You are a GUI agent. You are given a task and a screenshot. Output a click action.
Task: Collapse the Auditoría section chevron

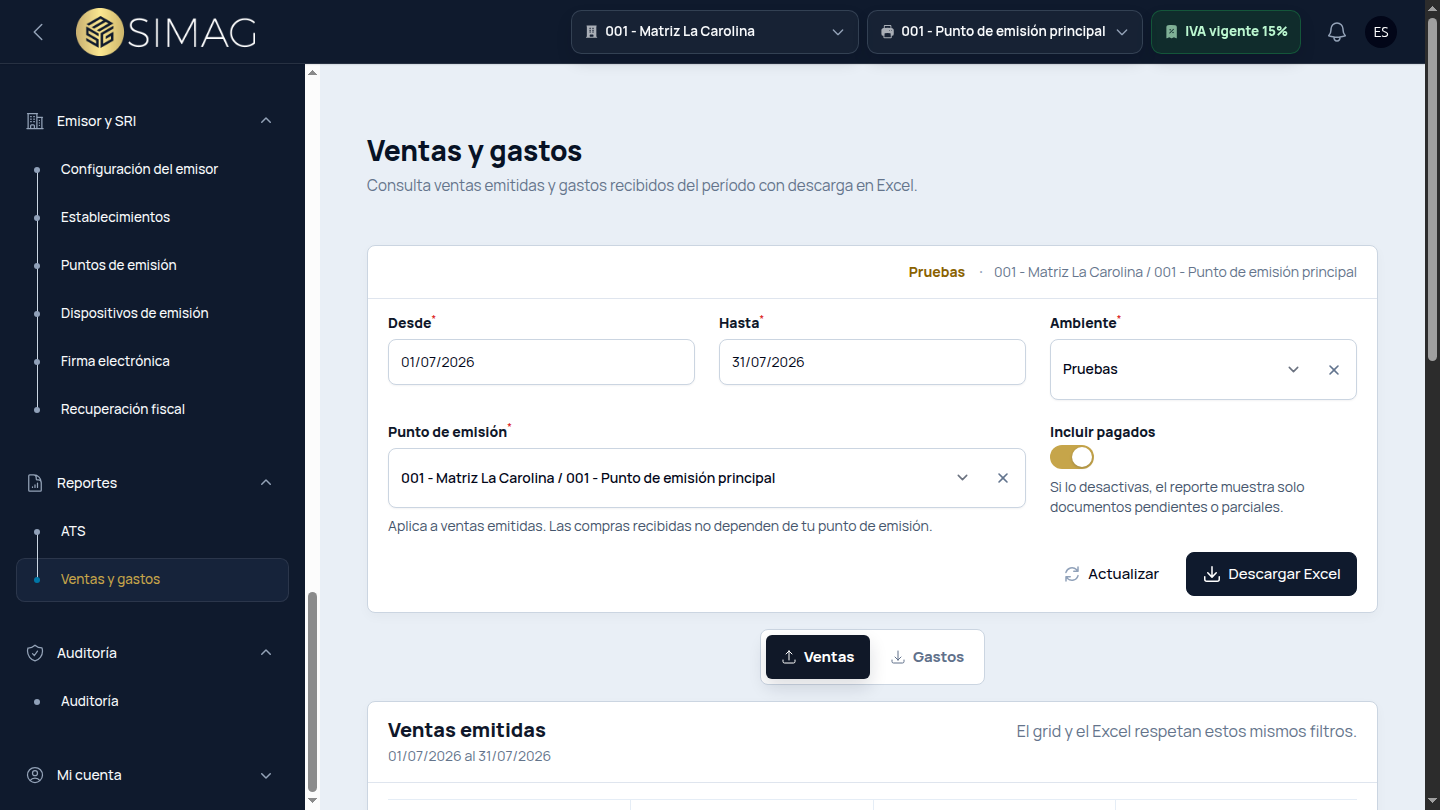pyautogui.click(x=266, y=653)
